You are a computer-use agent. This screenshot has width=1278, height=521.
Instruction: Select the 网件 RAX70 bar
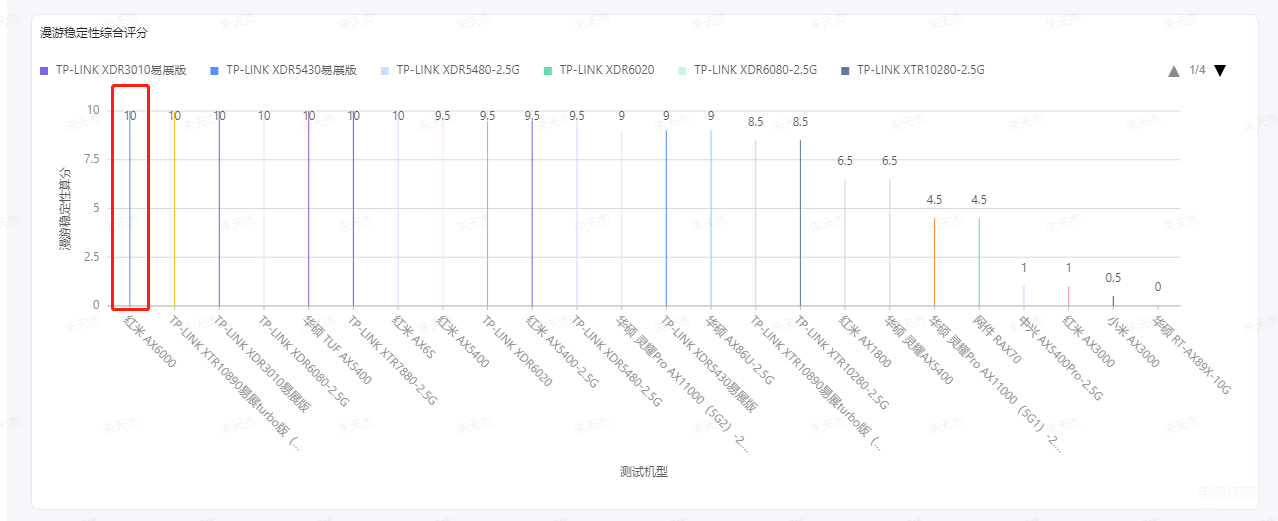pos(979,261)
